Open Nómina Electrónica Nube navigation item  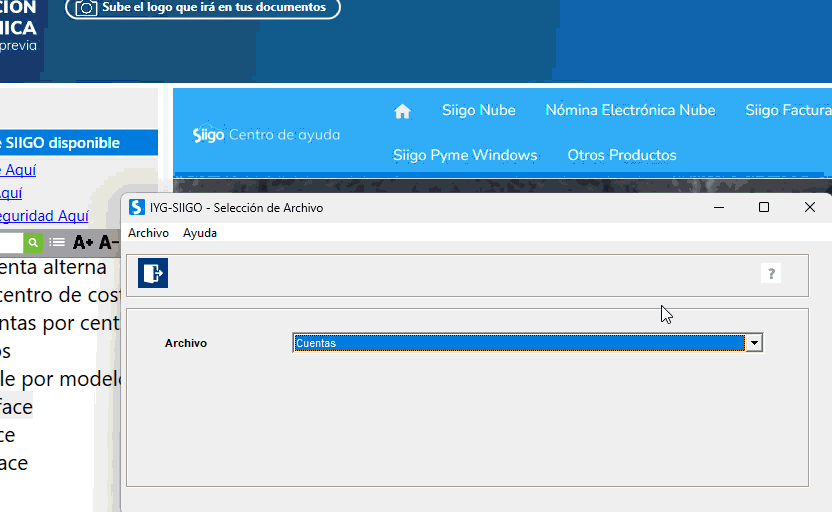point(630,110)
